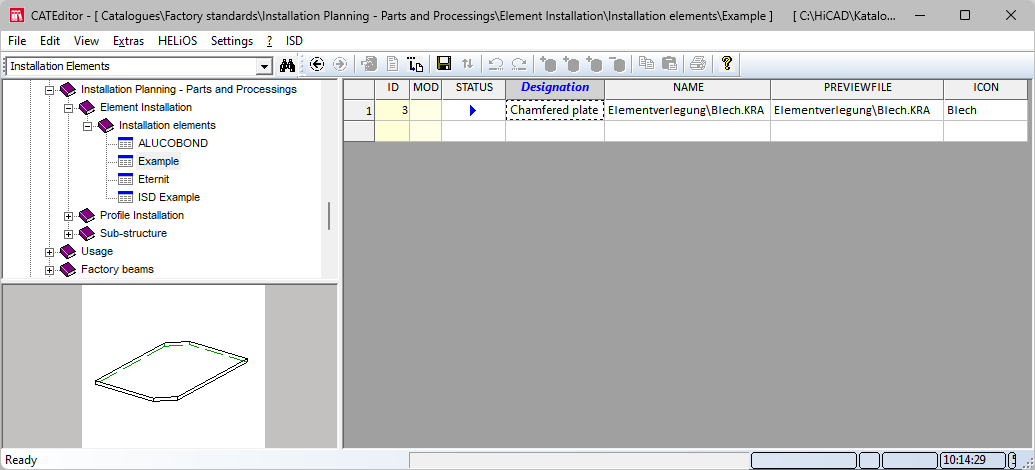
Task: Open the ISD menu
Action: pos(294,41)
